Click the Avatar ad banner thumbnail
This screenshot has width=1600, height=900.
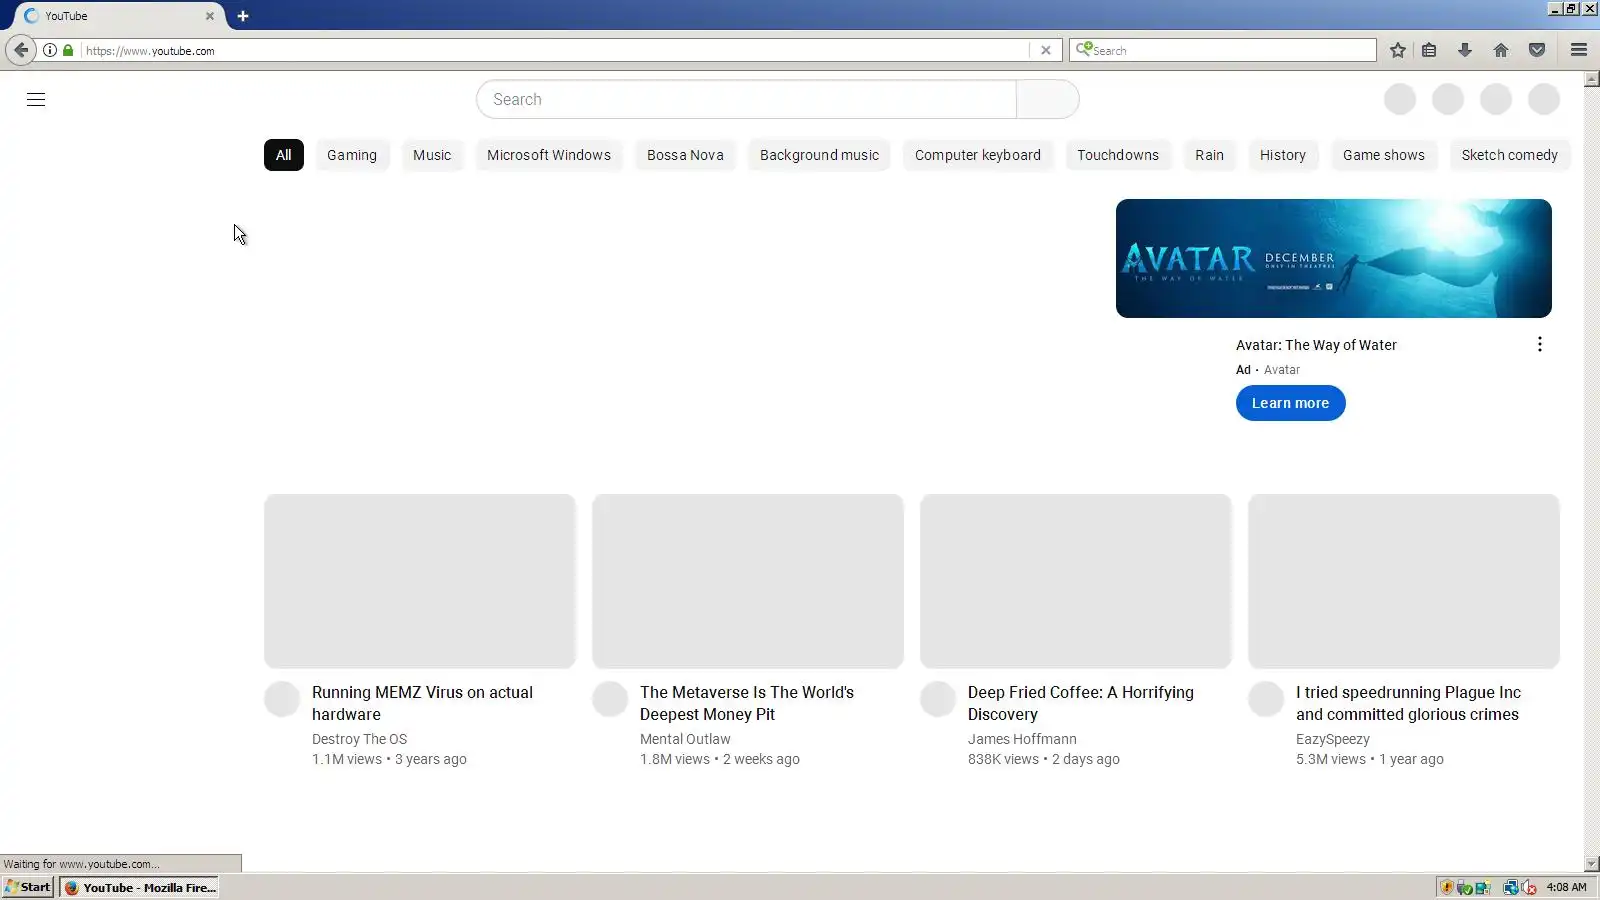point(1334,258)
